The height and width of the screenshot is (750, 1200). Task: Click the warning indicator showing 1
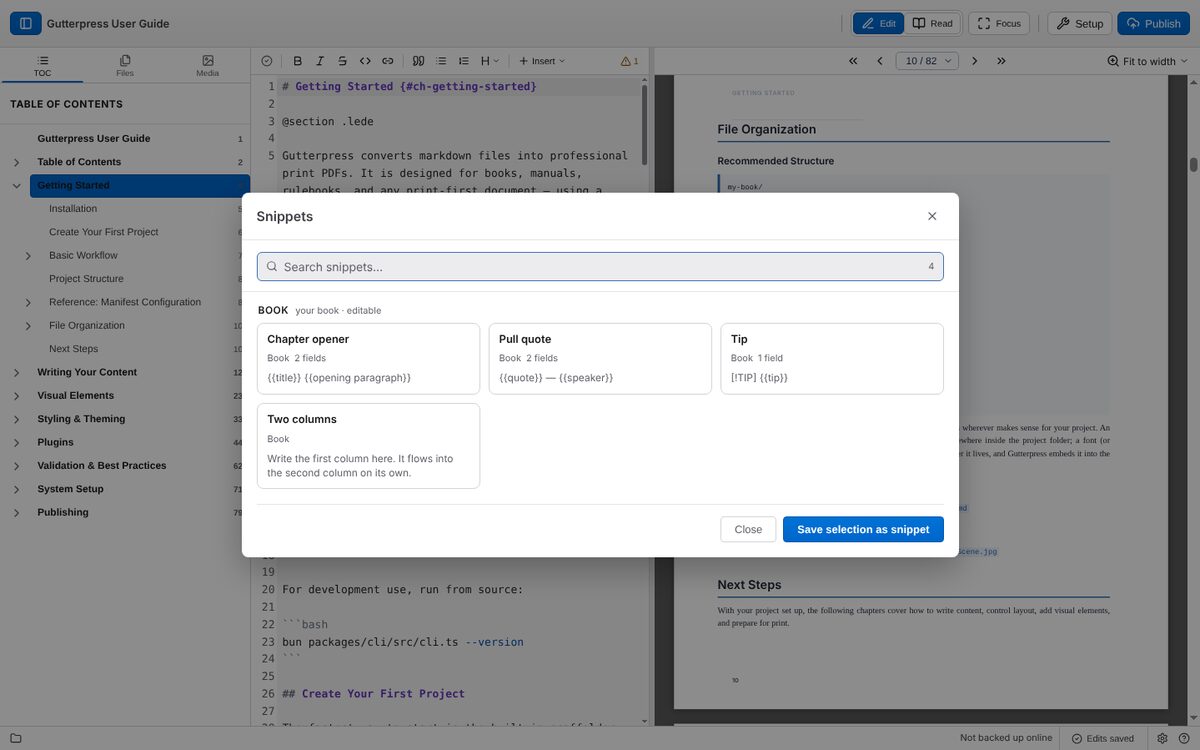(x=629, y=61)
